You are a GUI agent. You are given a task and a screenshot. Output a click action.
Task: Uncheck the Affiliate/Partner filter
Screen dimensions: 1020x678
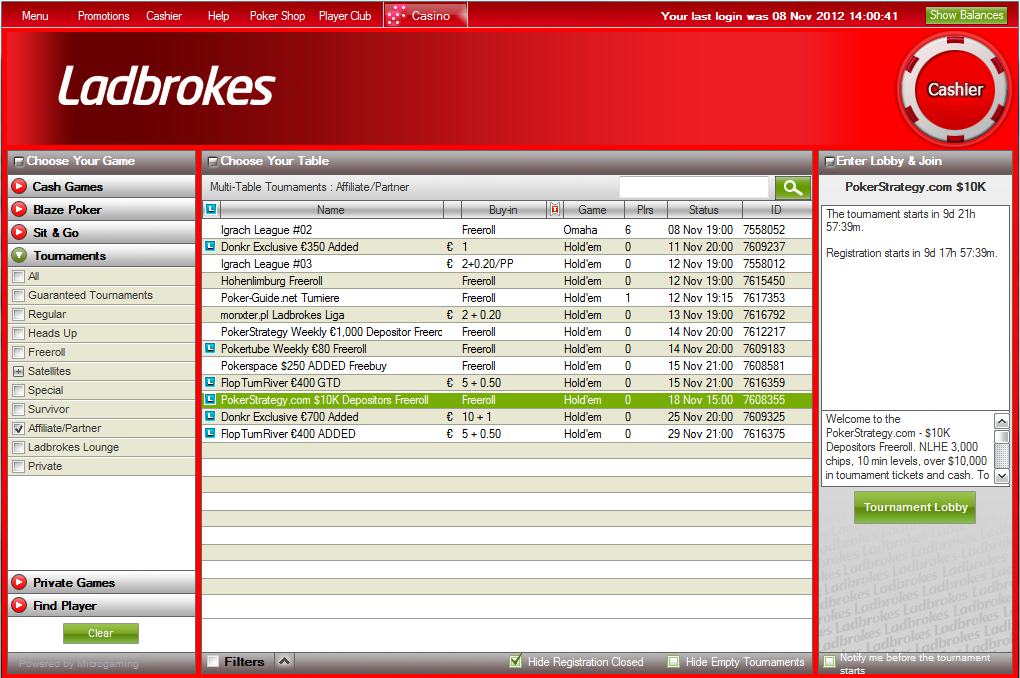(19, 428)
